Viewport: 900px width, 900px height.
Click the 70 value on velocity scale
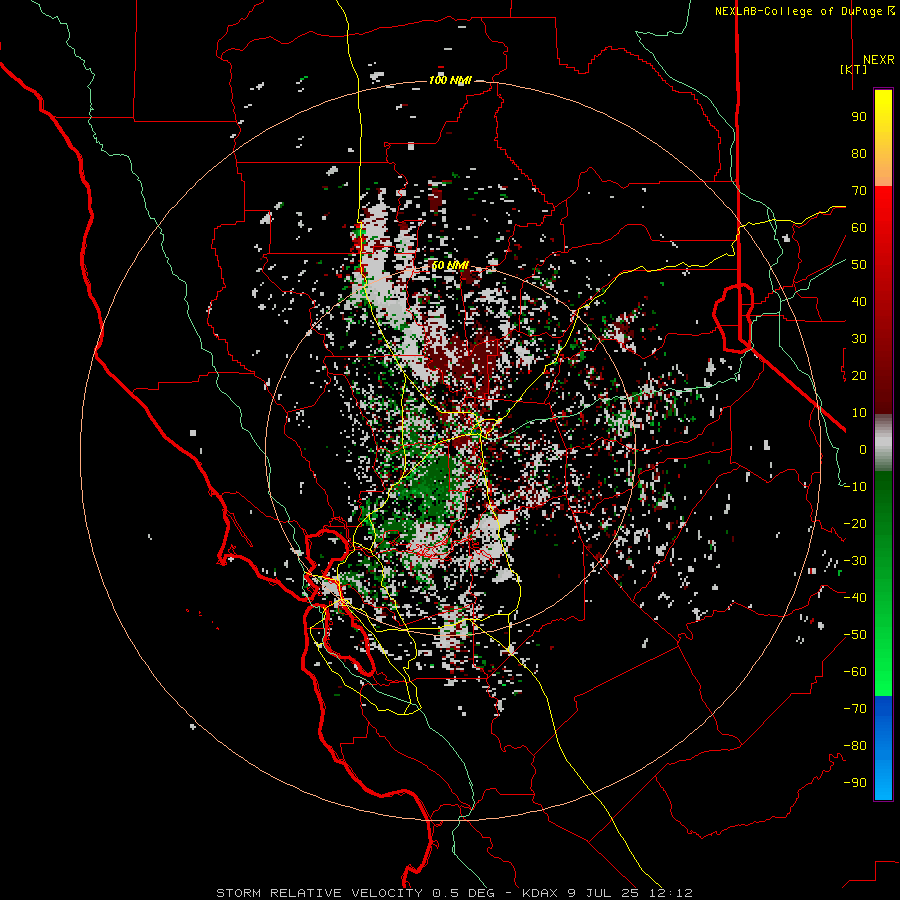859,191
